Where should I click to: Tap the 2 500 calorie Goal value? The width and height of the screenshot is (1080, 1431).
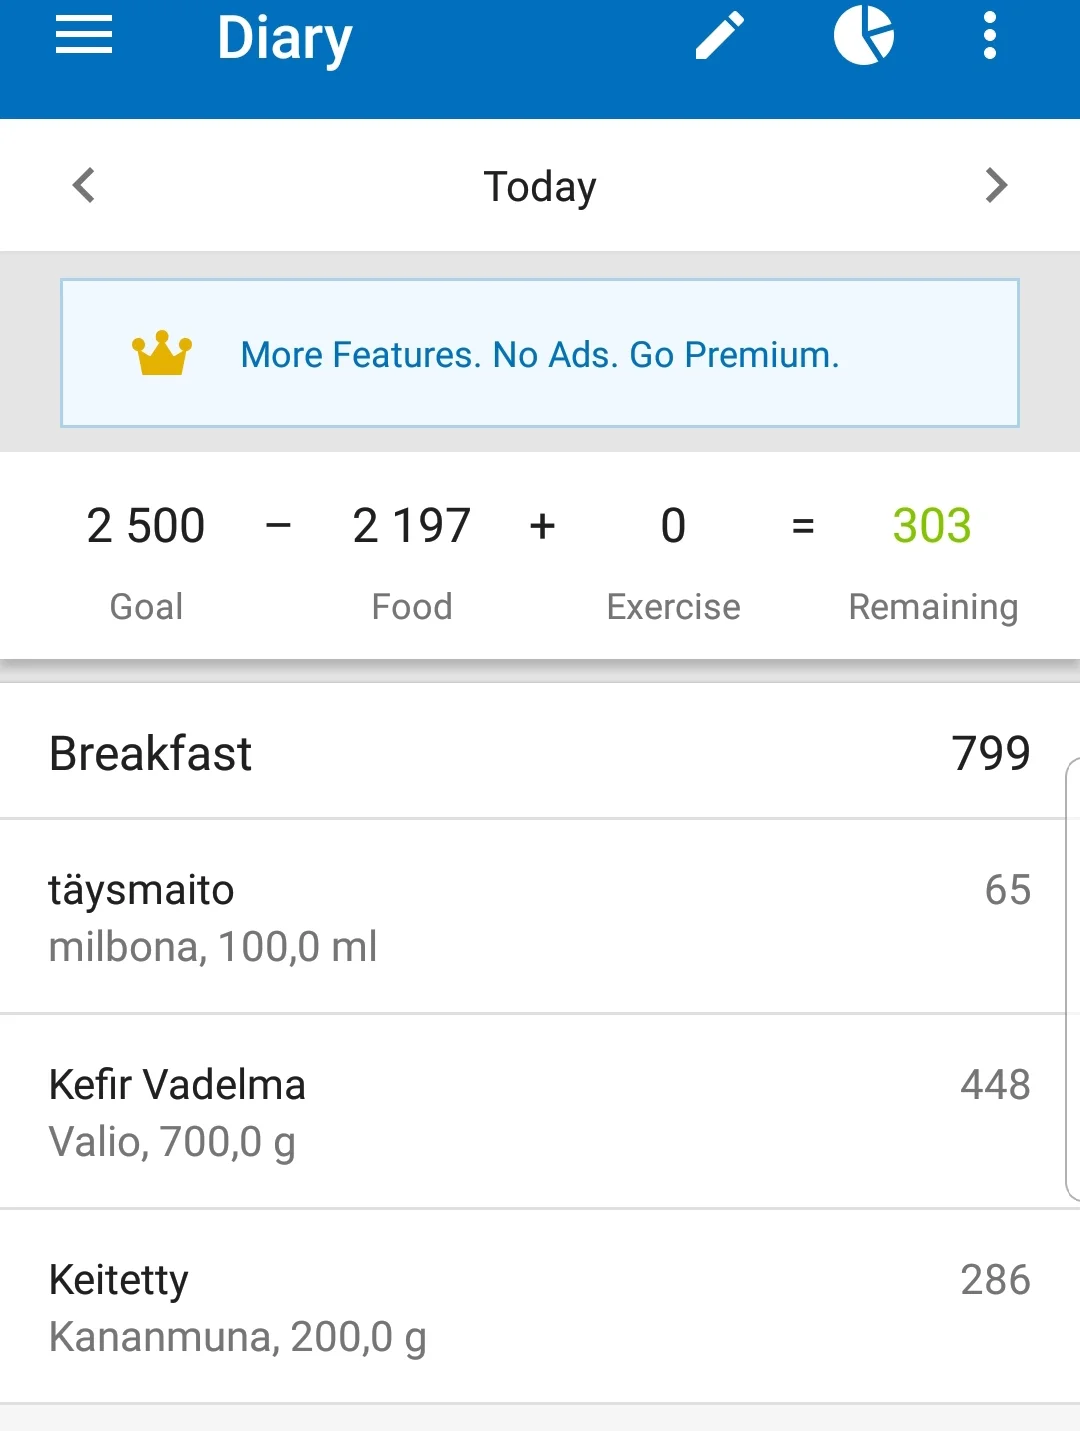click(x=146, y=526)
